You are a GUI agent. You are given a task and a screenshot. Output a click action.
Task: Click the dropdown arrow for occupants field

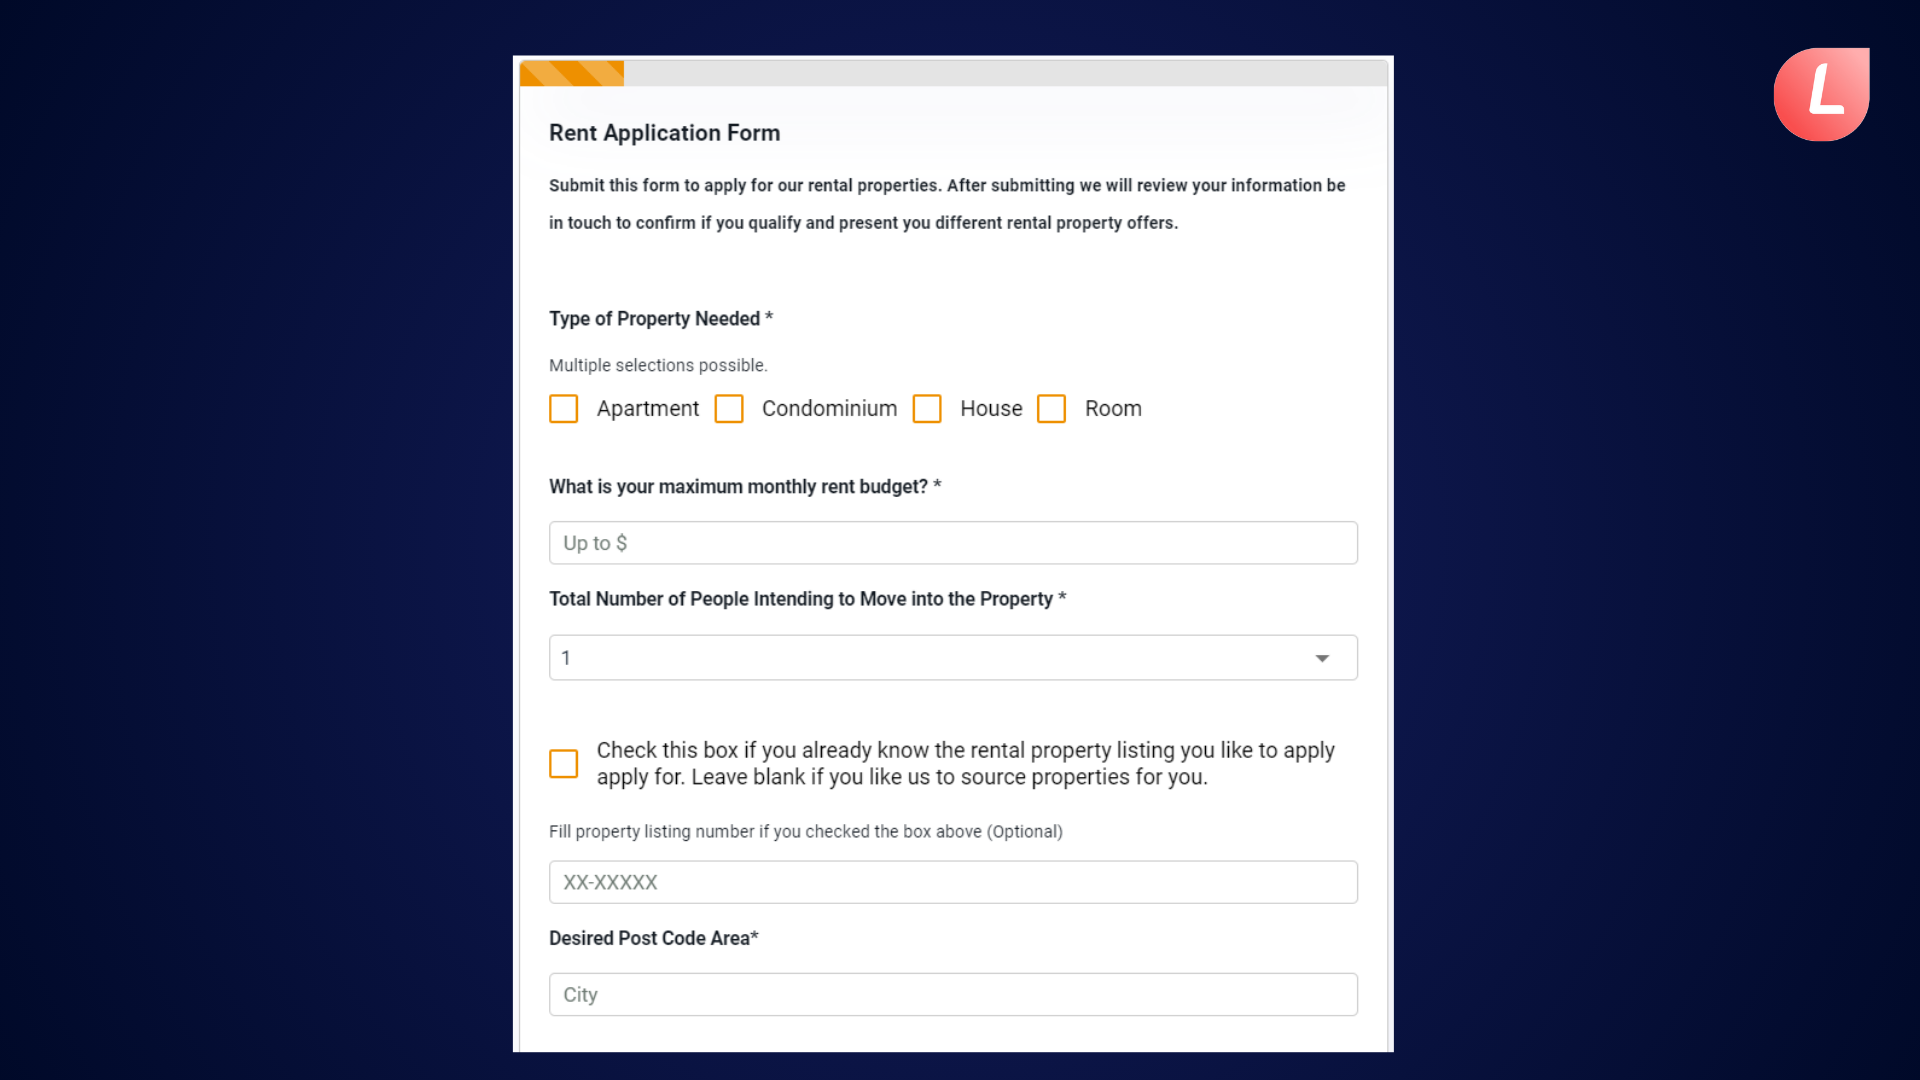tap(1323, 658)
